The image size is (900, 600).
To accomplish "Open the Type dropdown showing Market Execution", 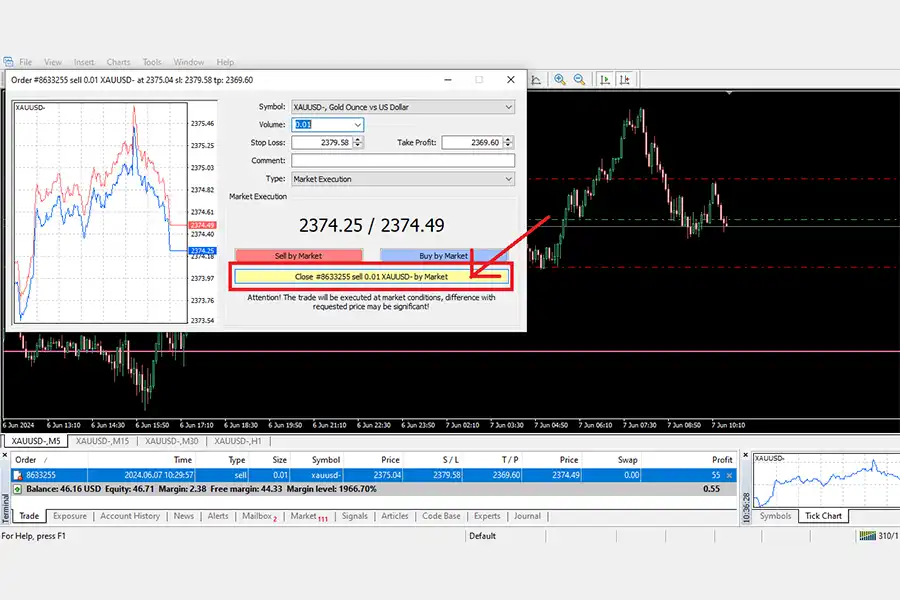I will [x=509, y=179].
